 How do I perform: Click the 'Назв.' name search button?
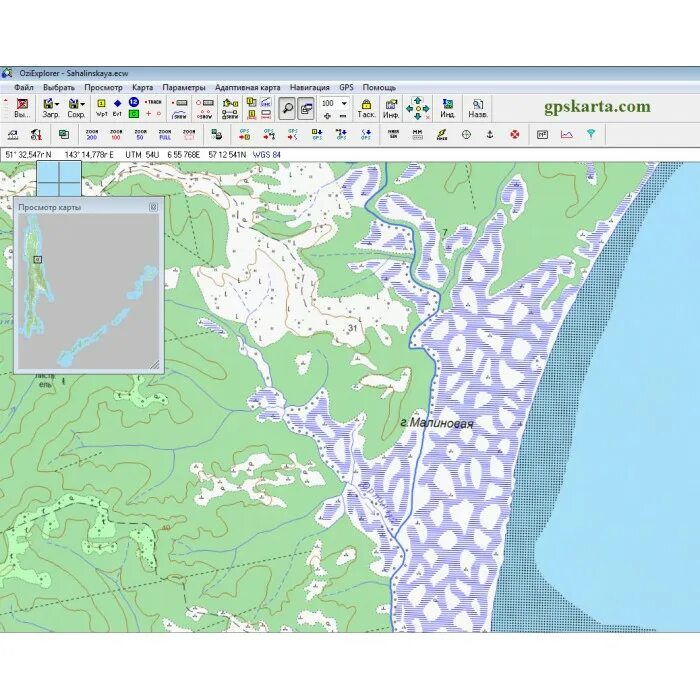click(478, 108)
